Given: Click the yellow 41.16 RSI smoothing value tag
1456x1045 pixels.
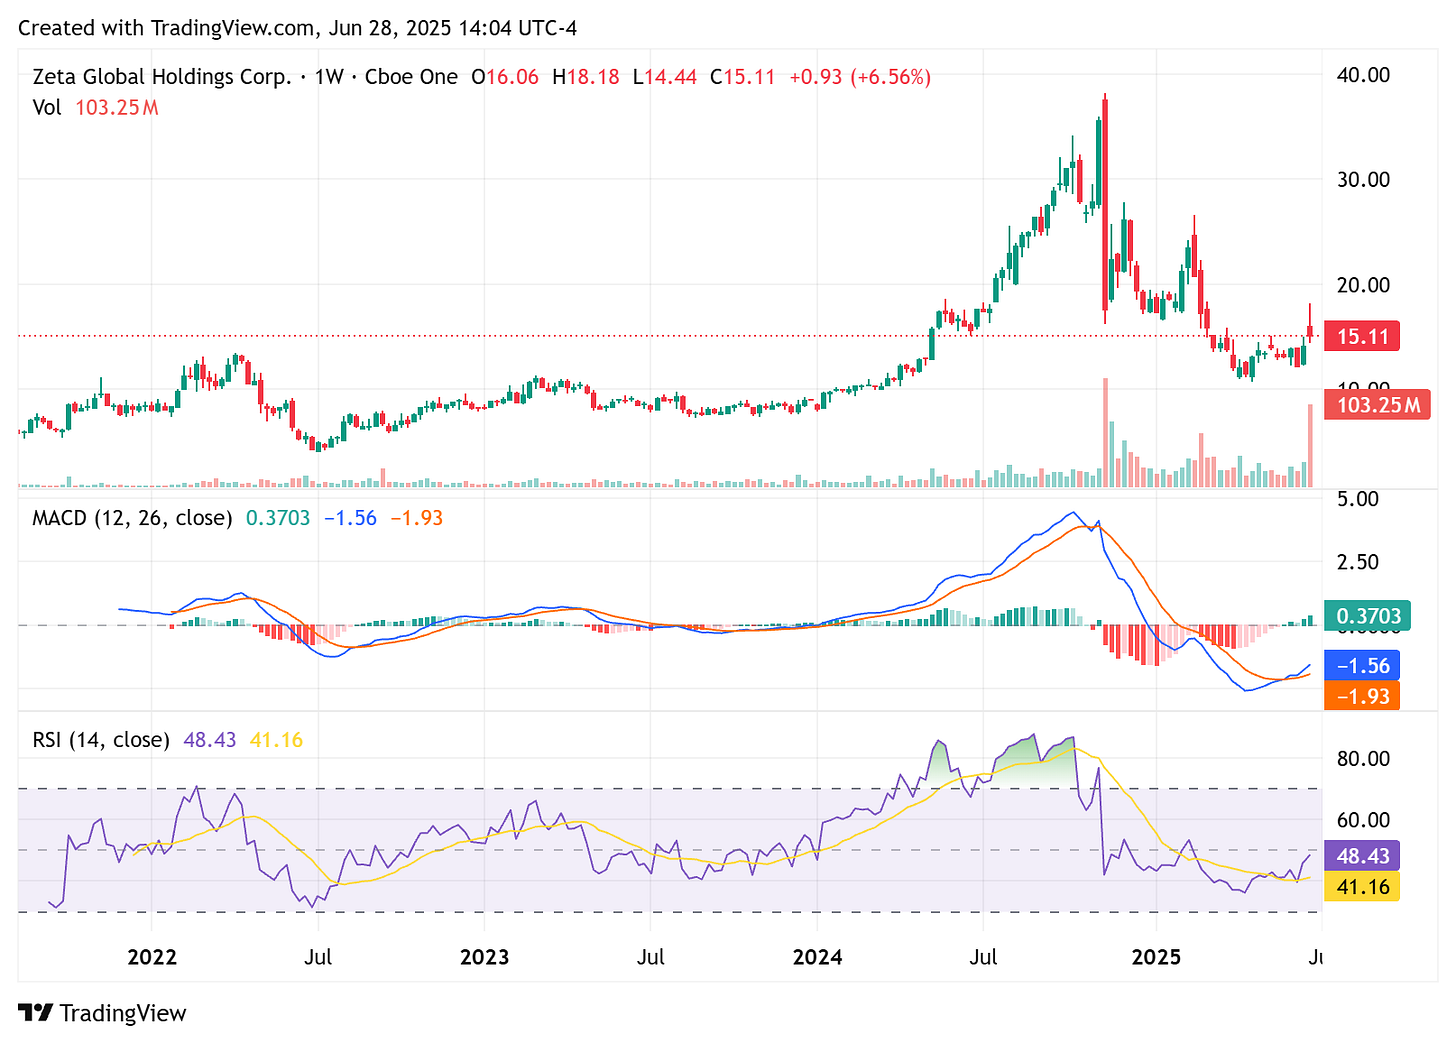Looking at the screenshot, I should pyautogui.click(x=1361, y=886).
